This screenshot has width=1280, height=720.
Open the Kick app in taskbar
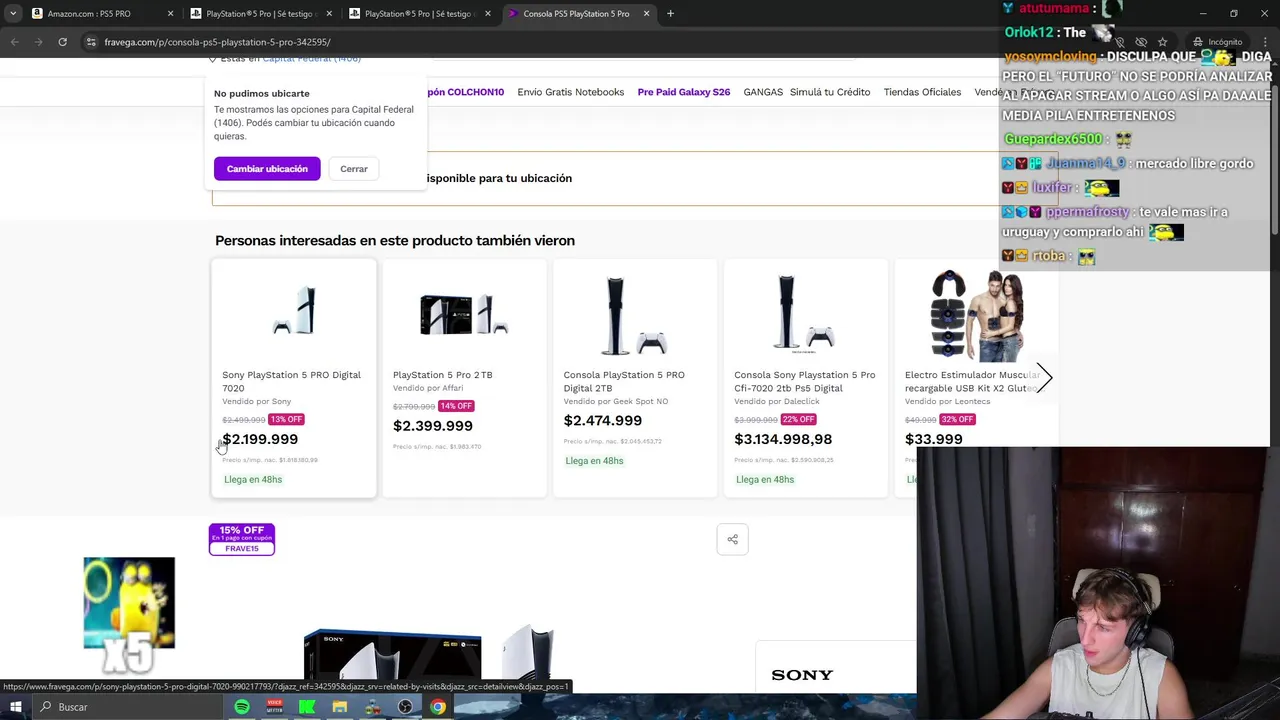(307, 707)
